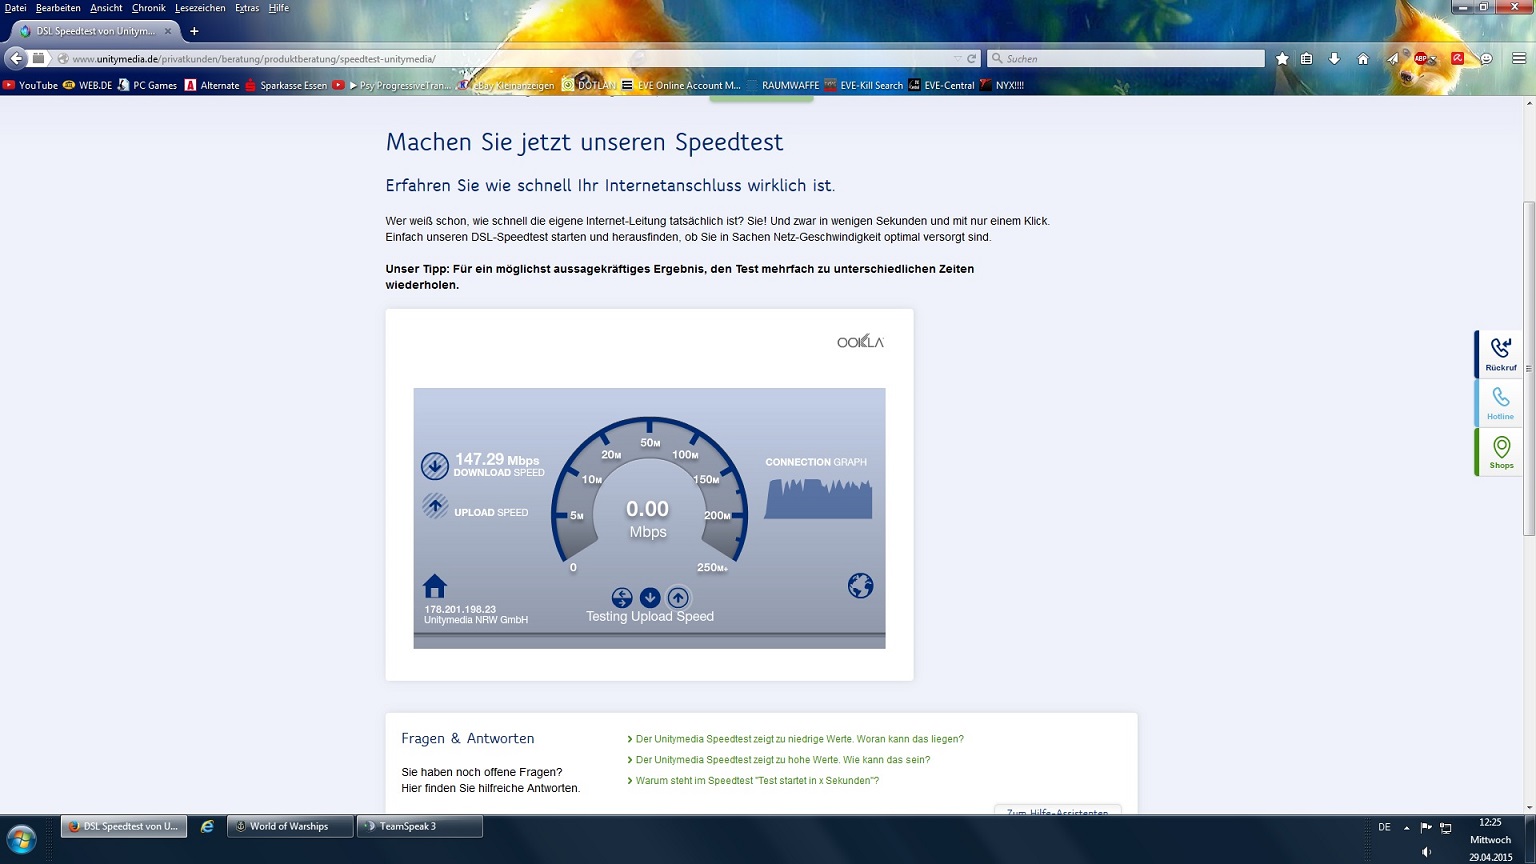Open the URL bar history dropdown arrow

click(x=957, y=59)
